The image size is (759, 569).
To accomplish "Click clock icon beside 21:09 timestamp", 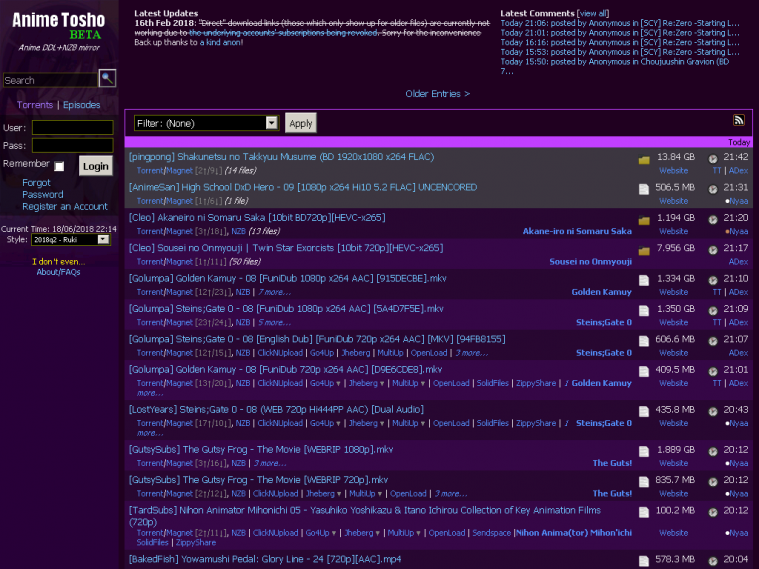I will pyautogui.click(x=713, y=311).
